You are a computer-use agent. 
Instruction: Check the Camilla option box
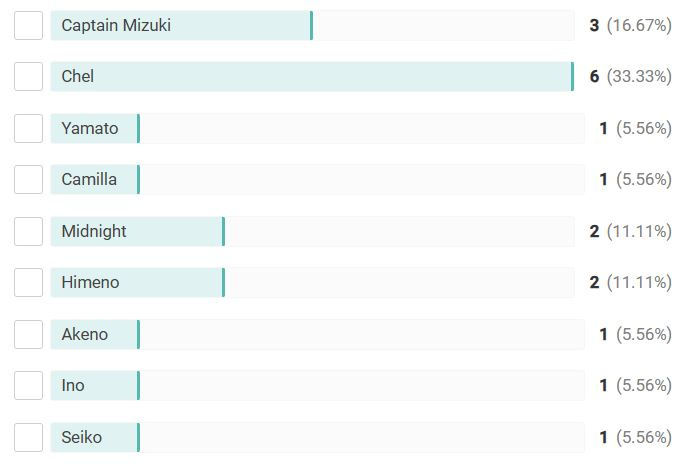pyautogui.click(x=28, y=180)
